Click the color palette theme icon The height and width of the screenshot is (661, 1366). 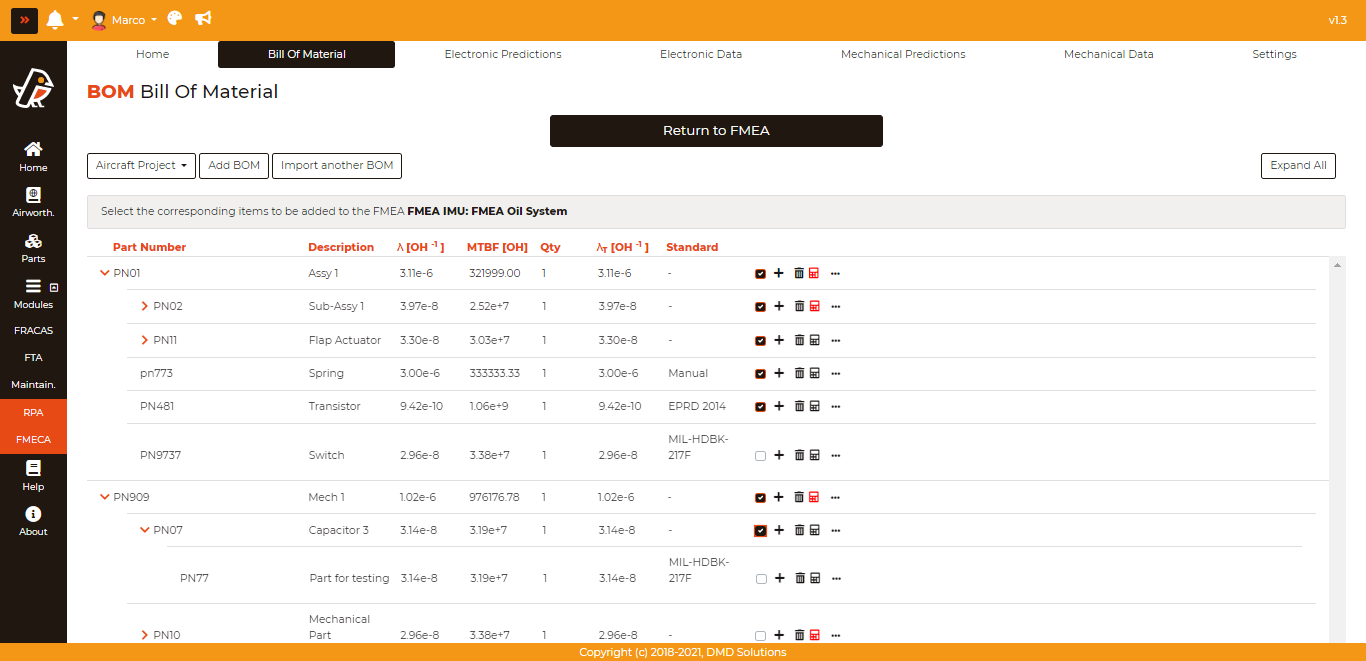pyautogui.click(x=175, y=19)
